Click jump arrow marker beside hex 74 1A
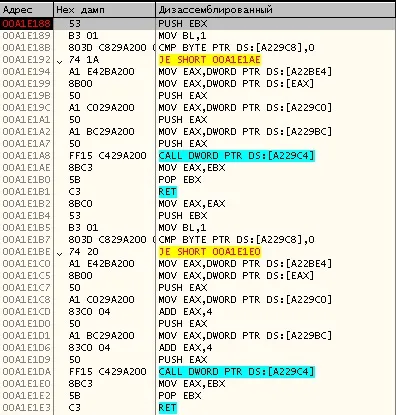The width and height of the screenshot is (396, 415). click(x=60, y=62)
